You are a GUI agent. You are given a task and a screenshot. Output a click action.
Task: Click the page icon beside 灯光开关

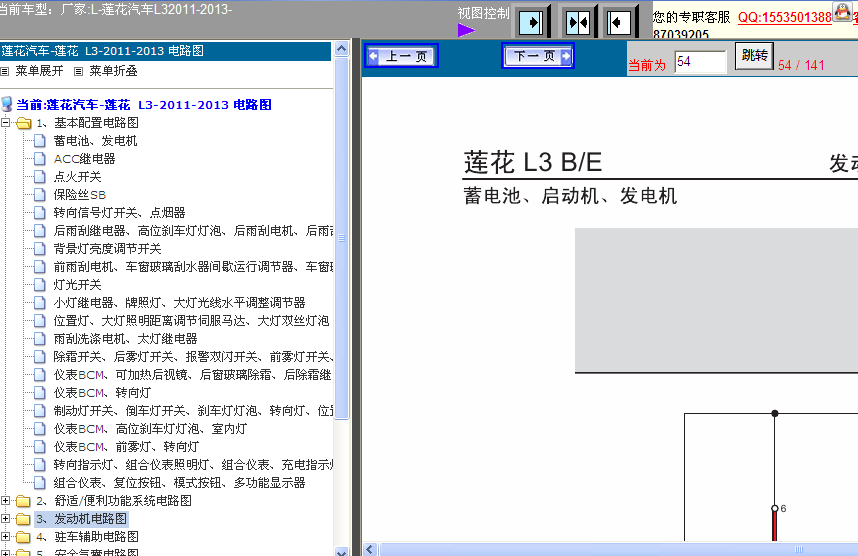(39, 285)
